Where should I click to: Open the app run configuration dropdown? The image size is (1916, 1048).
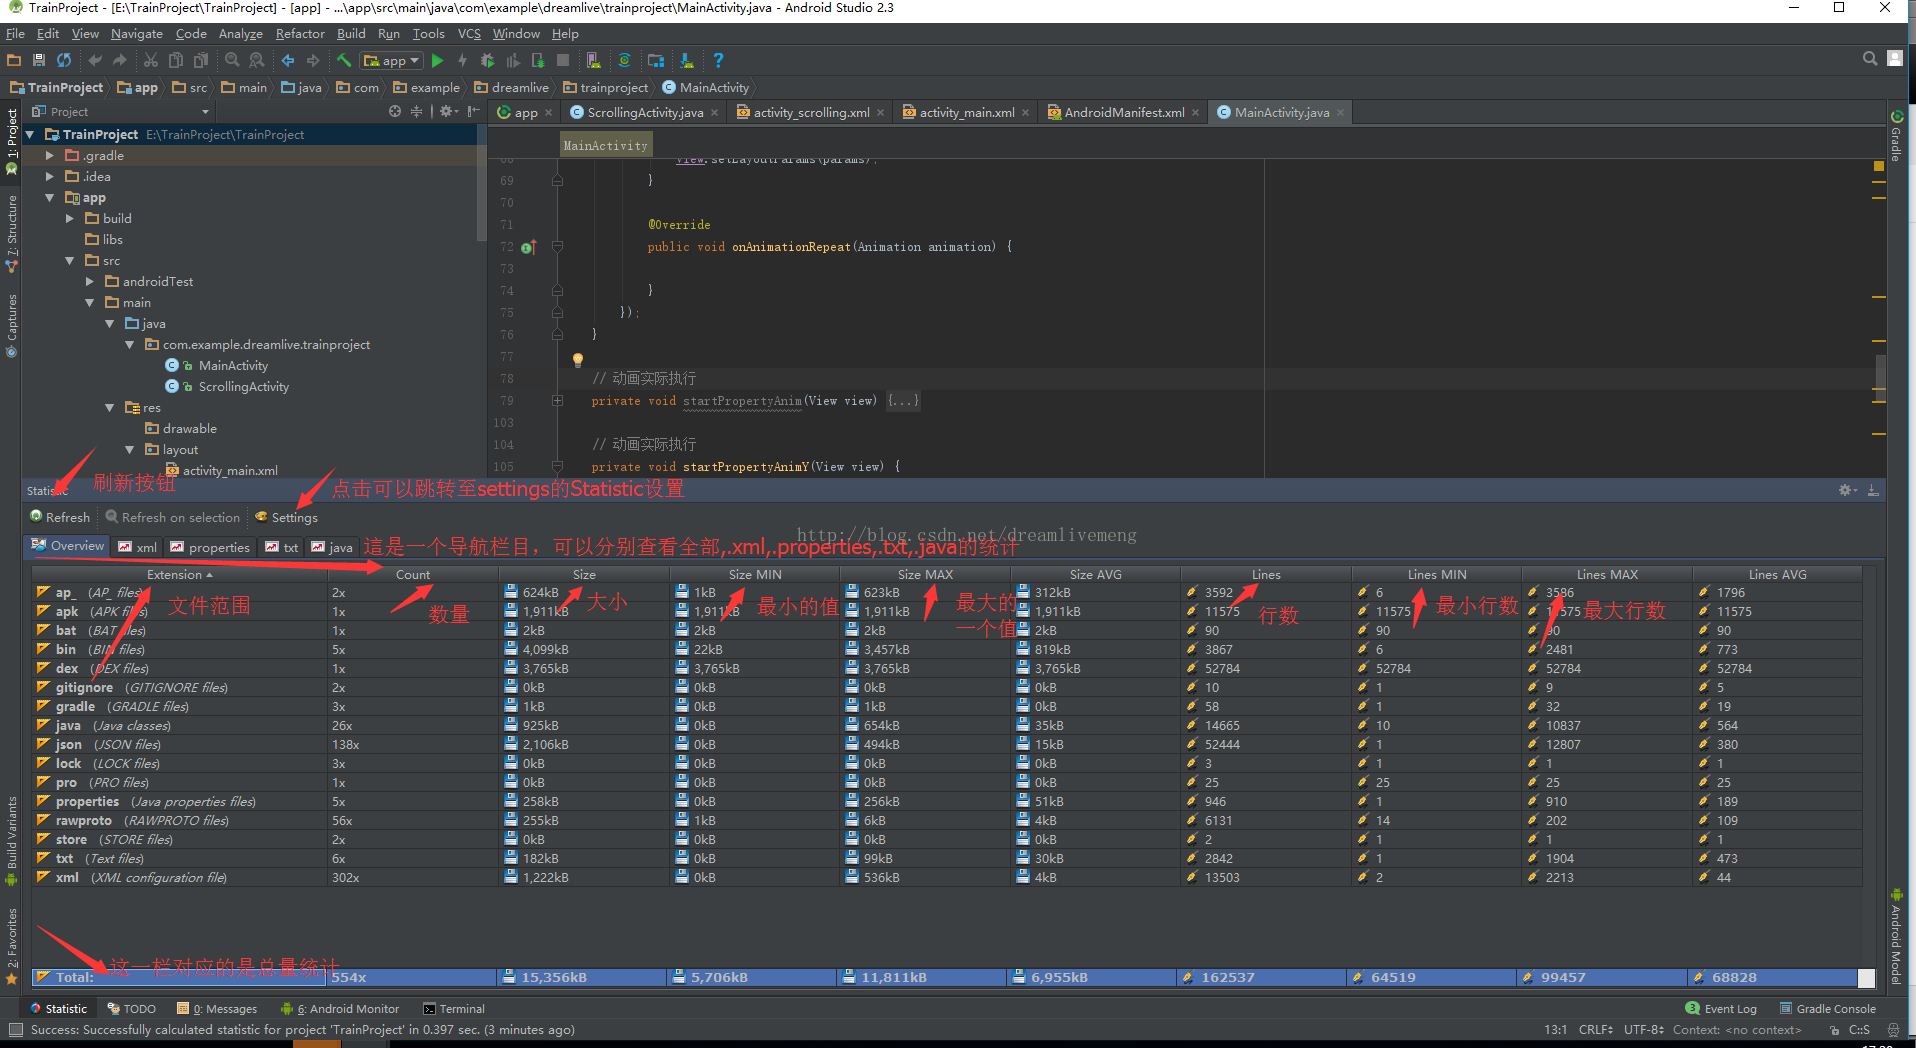(392, 61)
